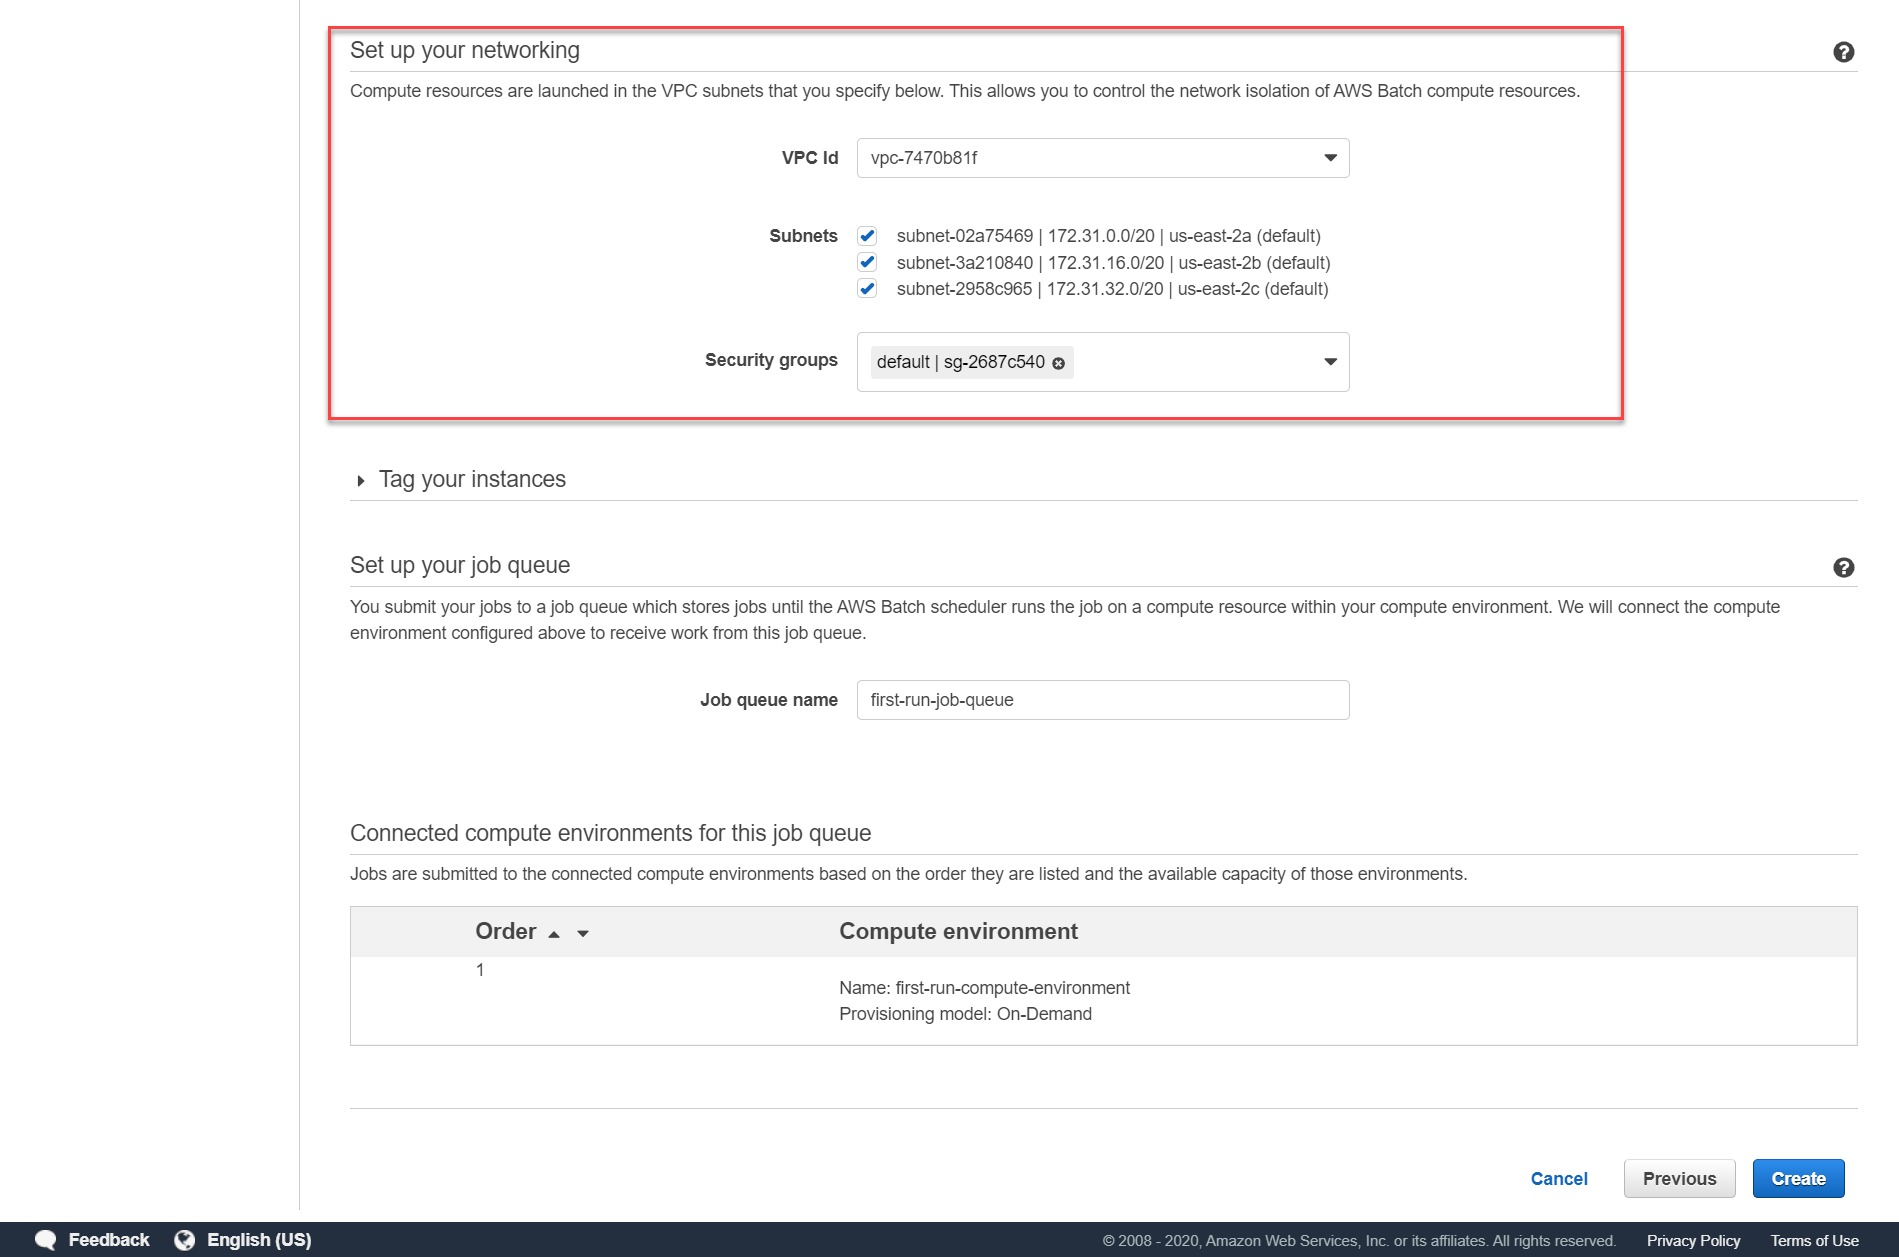Click the Set up your networking heading
Viewport: 1899px width, 1257px height.
click(x=465, y=50)
